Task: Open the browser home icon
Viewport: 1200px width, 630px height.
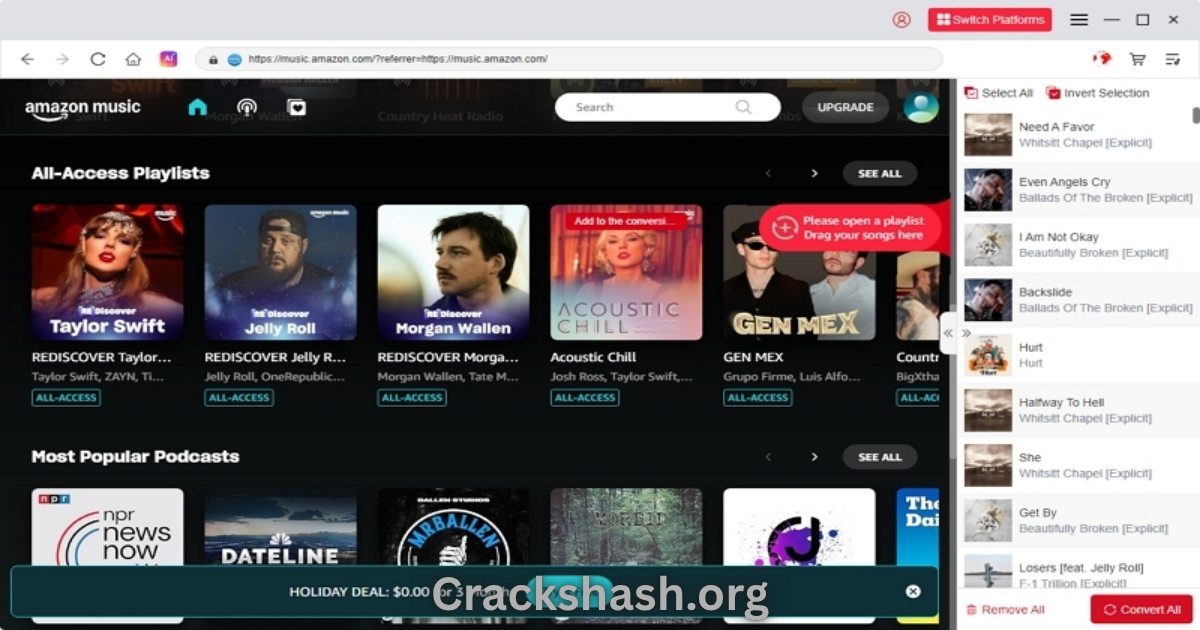Action: [133, 59]
